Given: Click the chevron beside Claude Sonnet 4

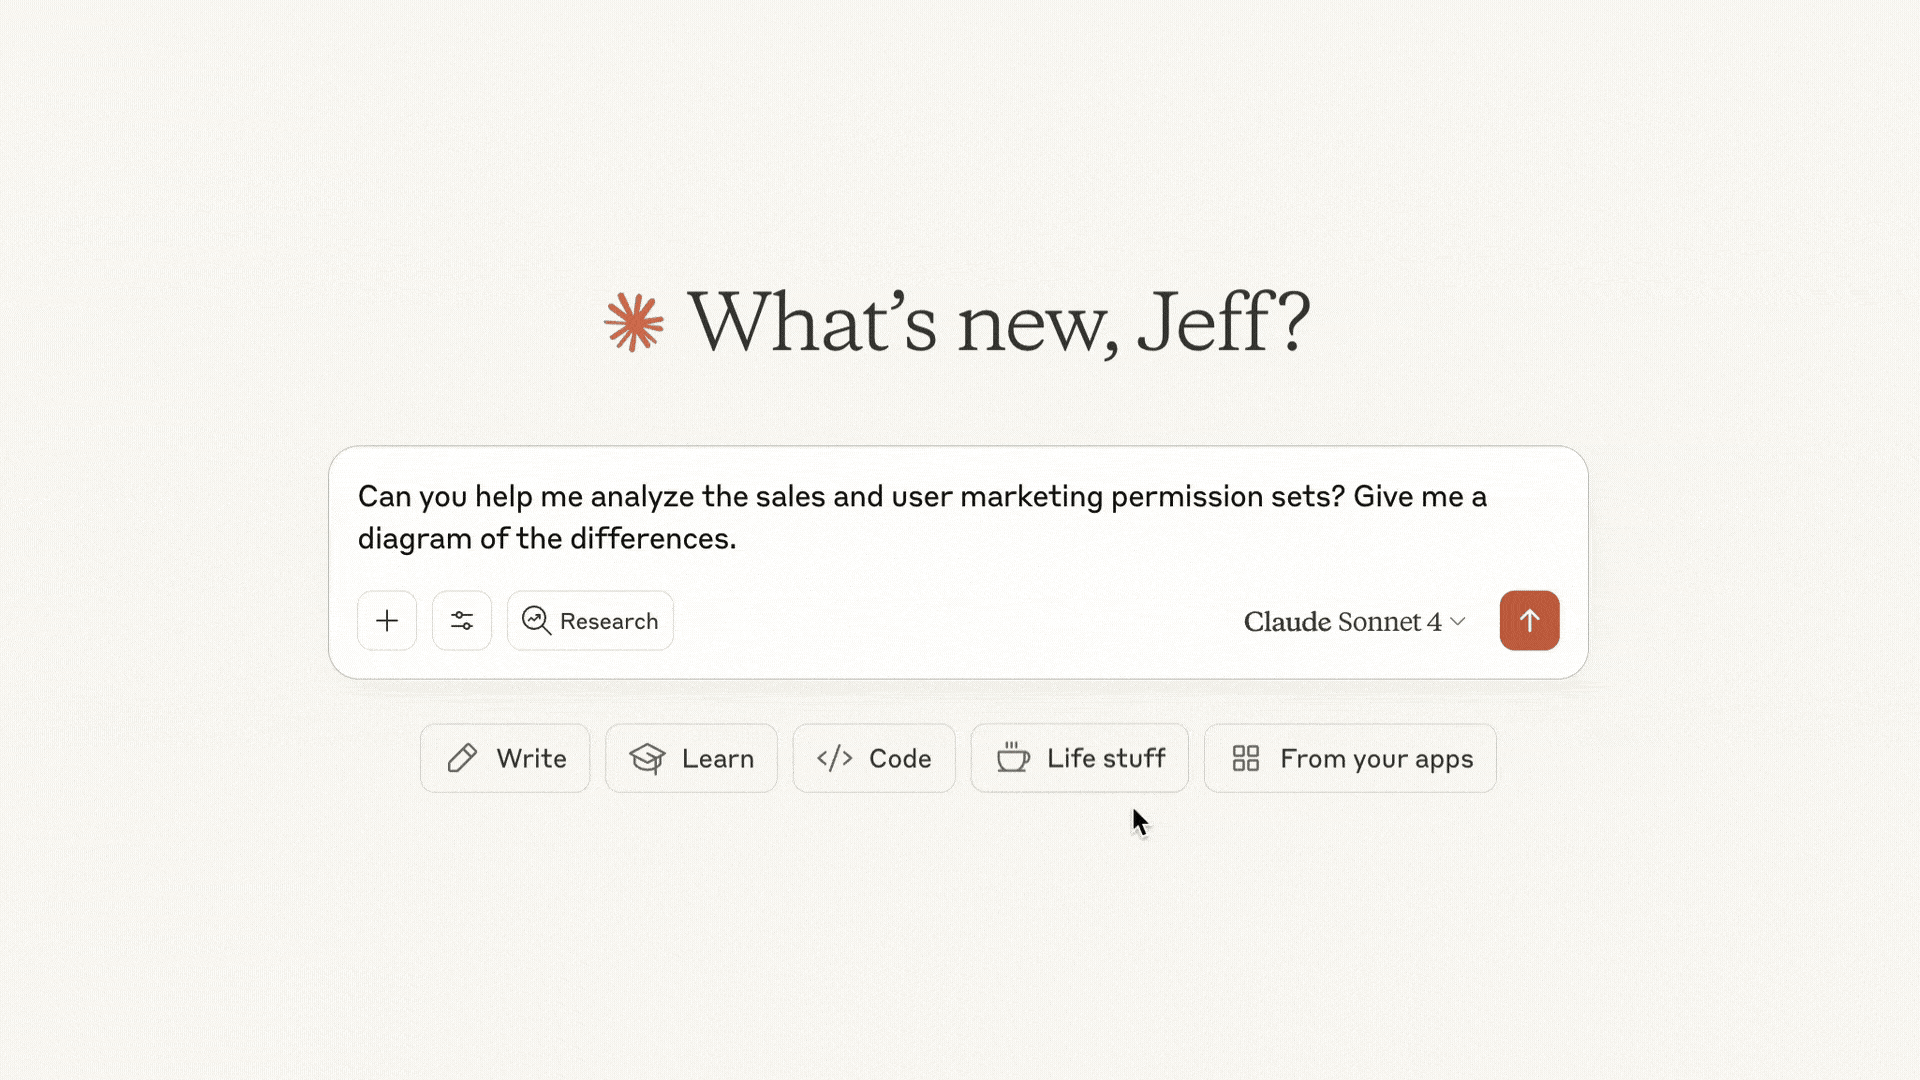Looking at the screenshot, I should pyautogui.click(x=1458, y=622).
